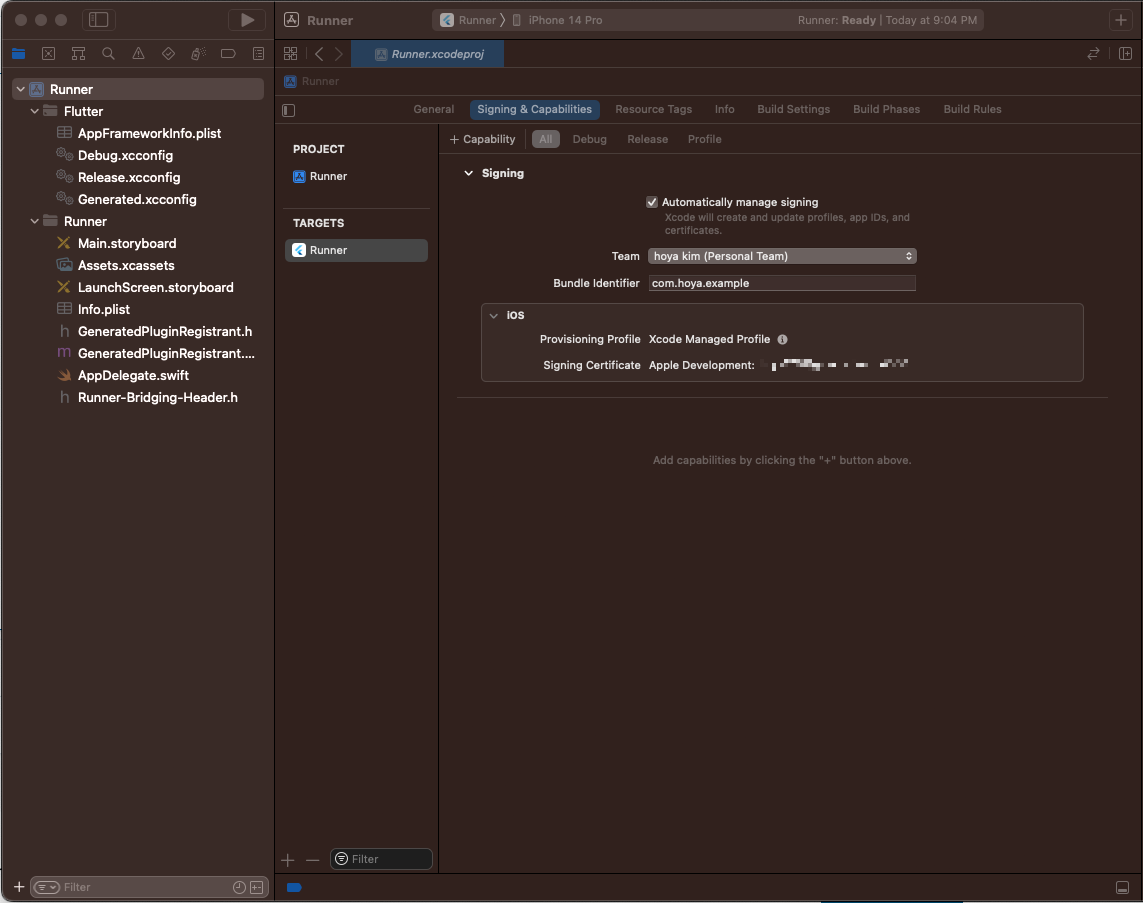The height and width of the screenshot is (903, 1143).
Task: Open the Info tab
Action: [725, 109]
